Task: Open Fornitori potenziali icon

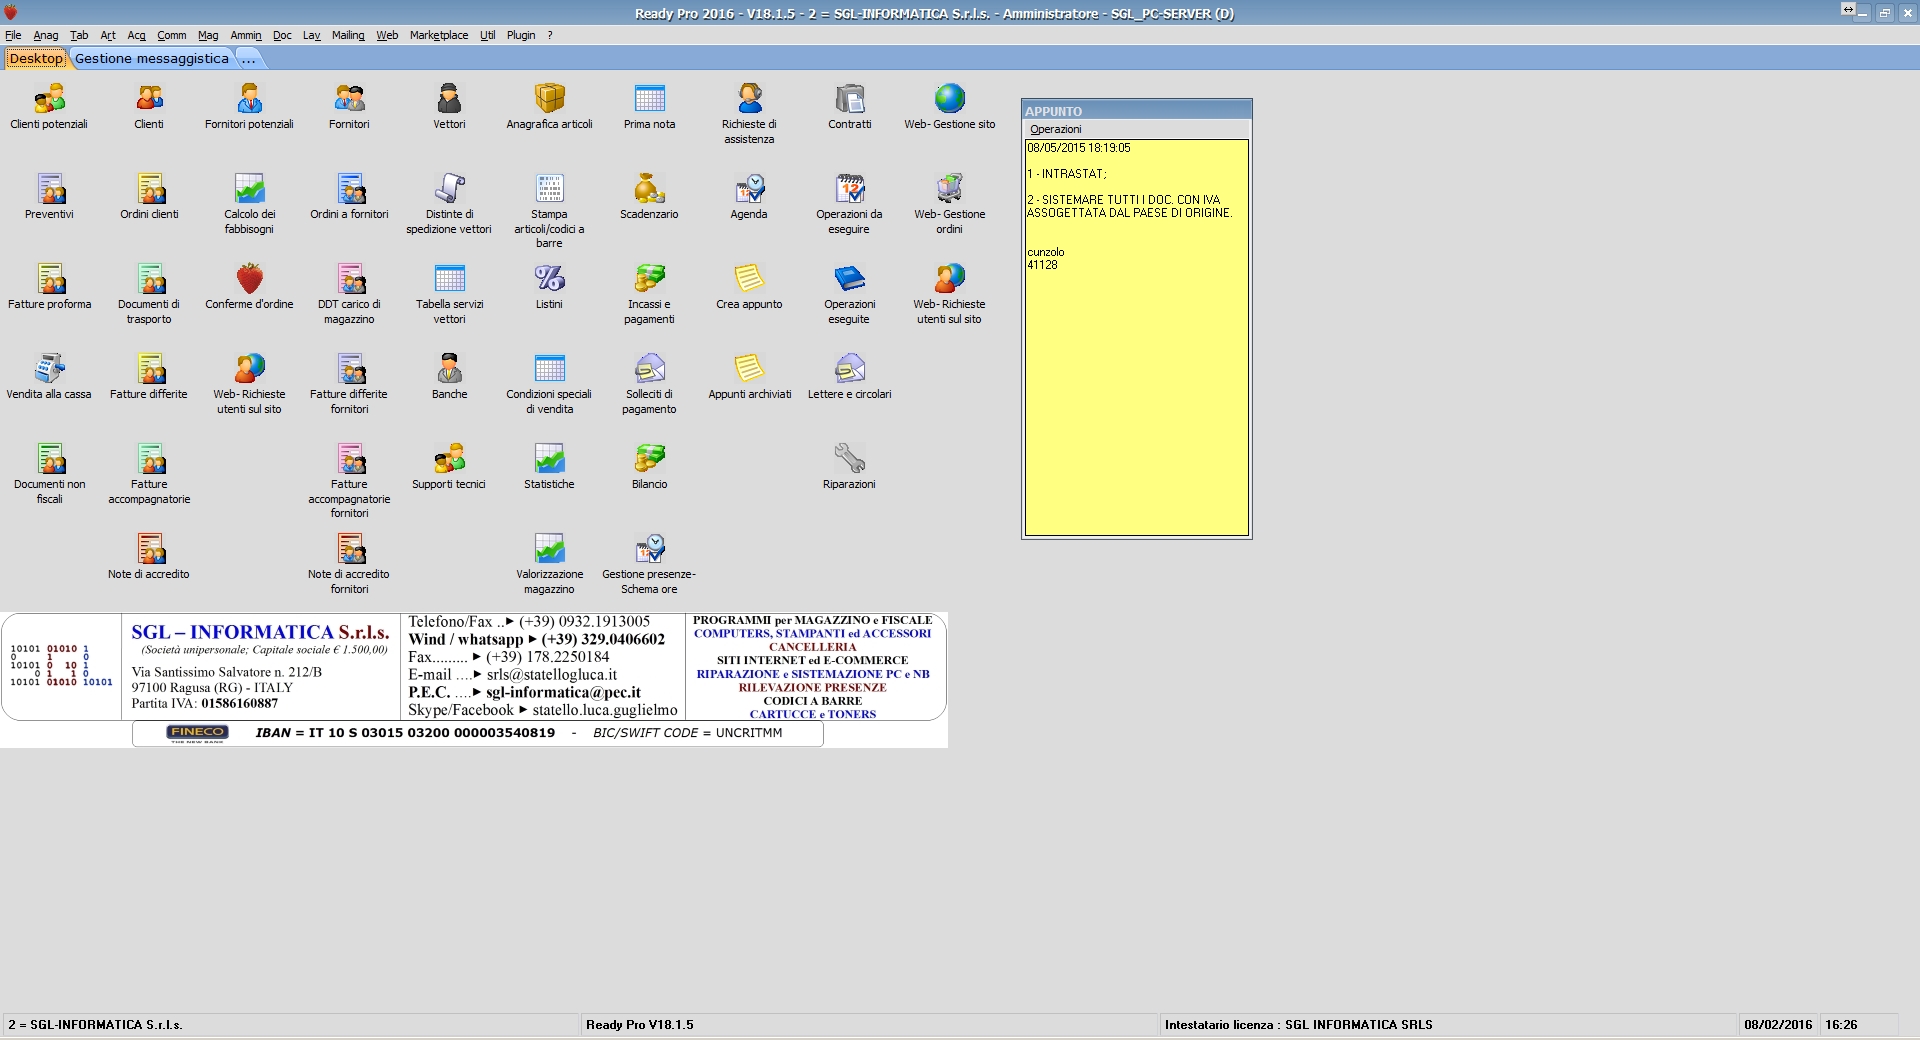Action: pos(249,99)
